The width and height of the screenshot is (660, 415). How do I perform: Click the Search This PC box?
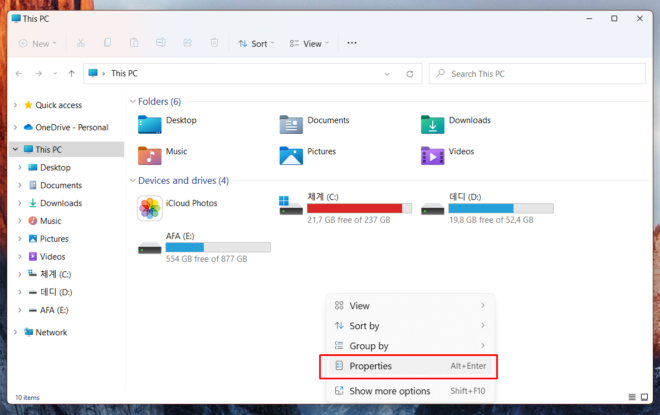coord(538,74)
